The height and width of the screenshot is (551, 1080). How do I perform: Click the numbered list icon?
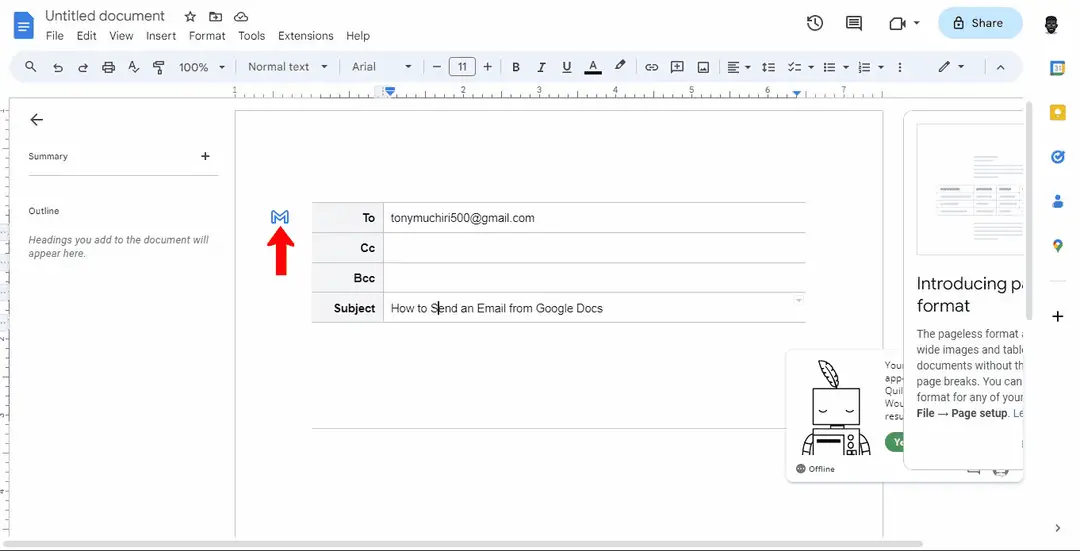point(864,67)
